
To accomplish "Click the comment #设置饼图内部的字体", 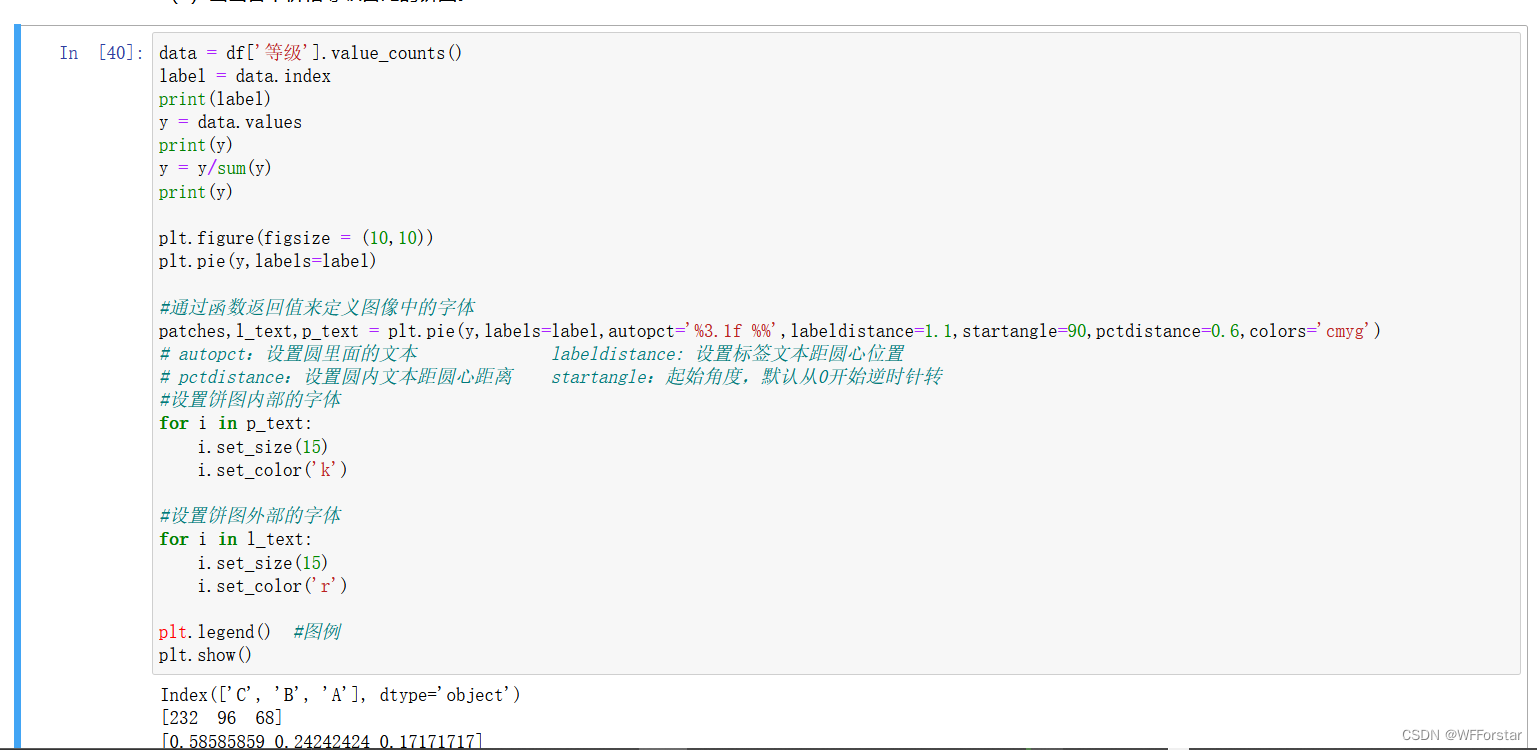I will [x=250, y=399].
